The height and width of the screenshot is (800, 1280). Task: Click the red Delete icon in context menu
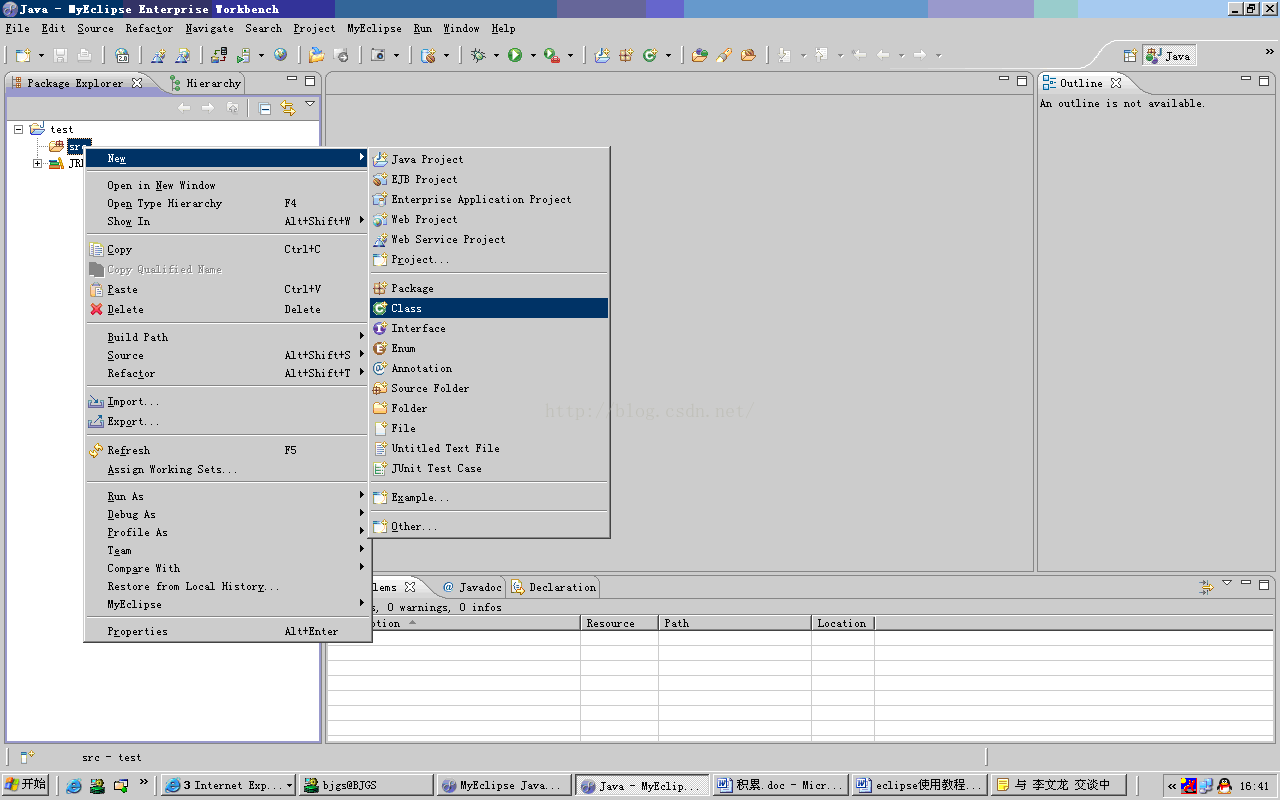pyautogui.click(x=96, y=309)
